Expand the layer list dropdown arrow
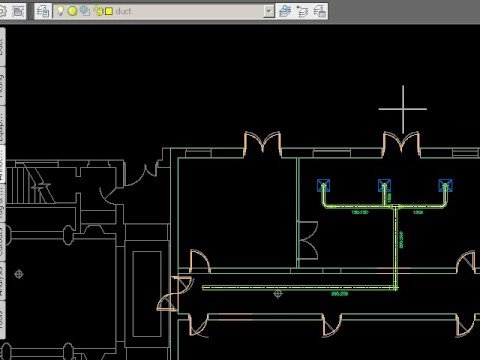The image size is (480, 360). pyautogui.click(x=269, y=11)
